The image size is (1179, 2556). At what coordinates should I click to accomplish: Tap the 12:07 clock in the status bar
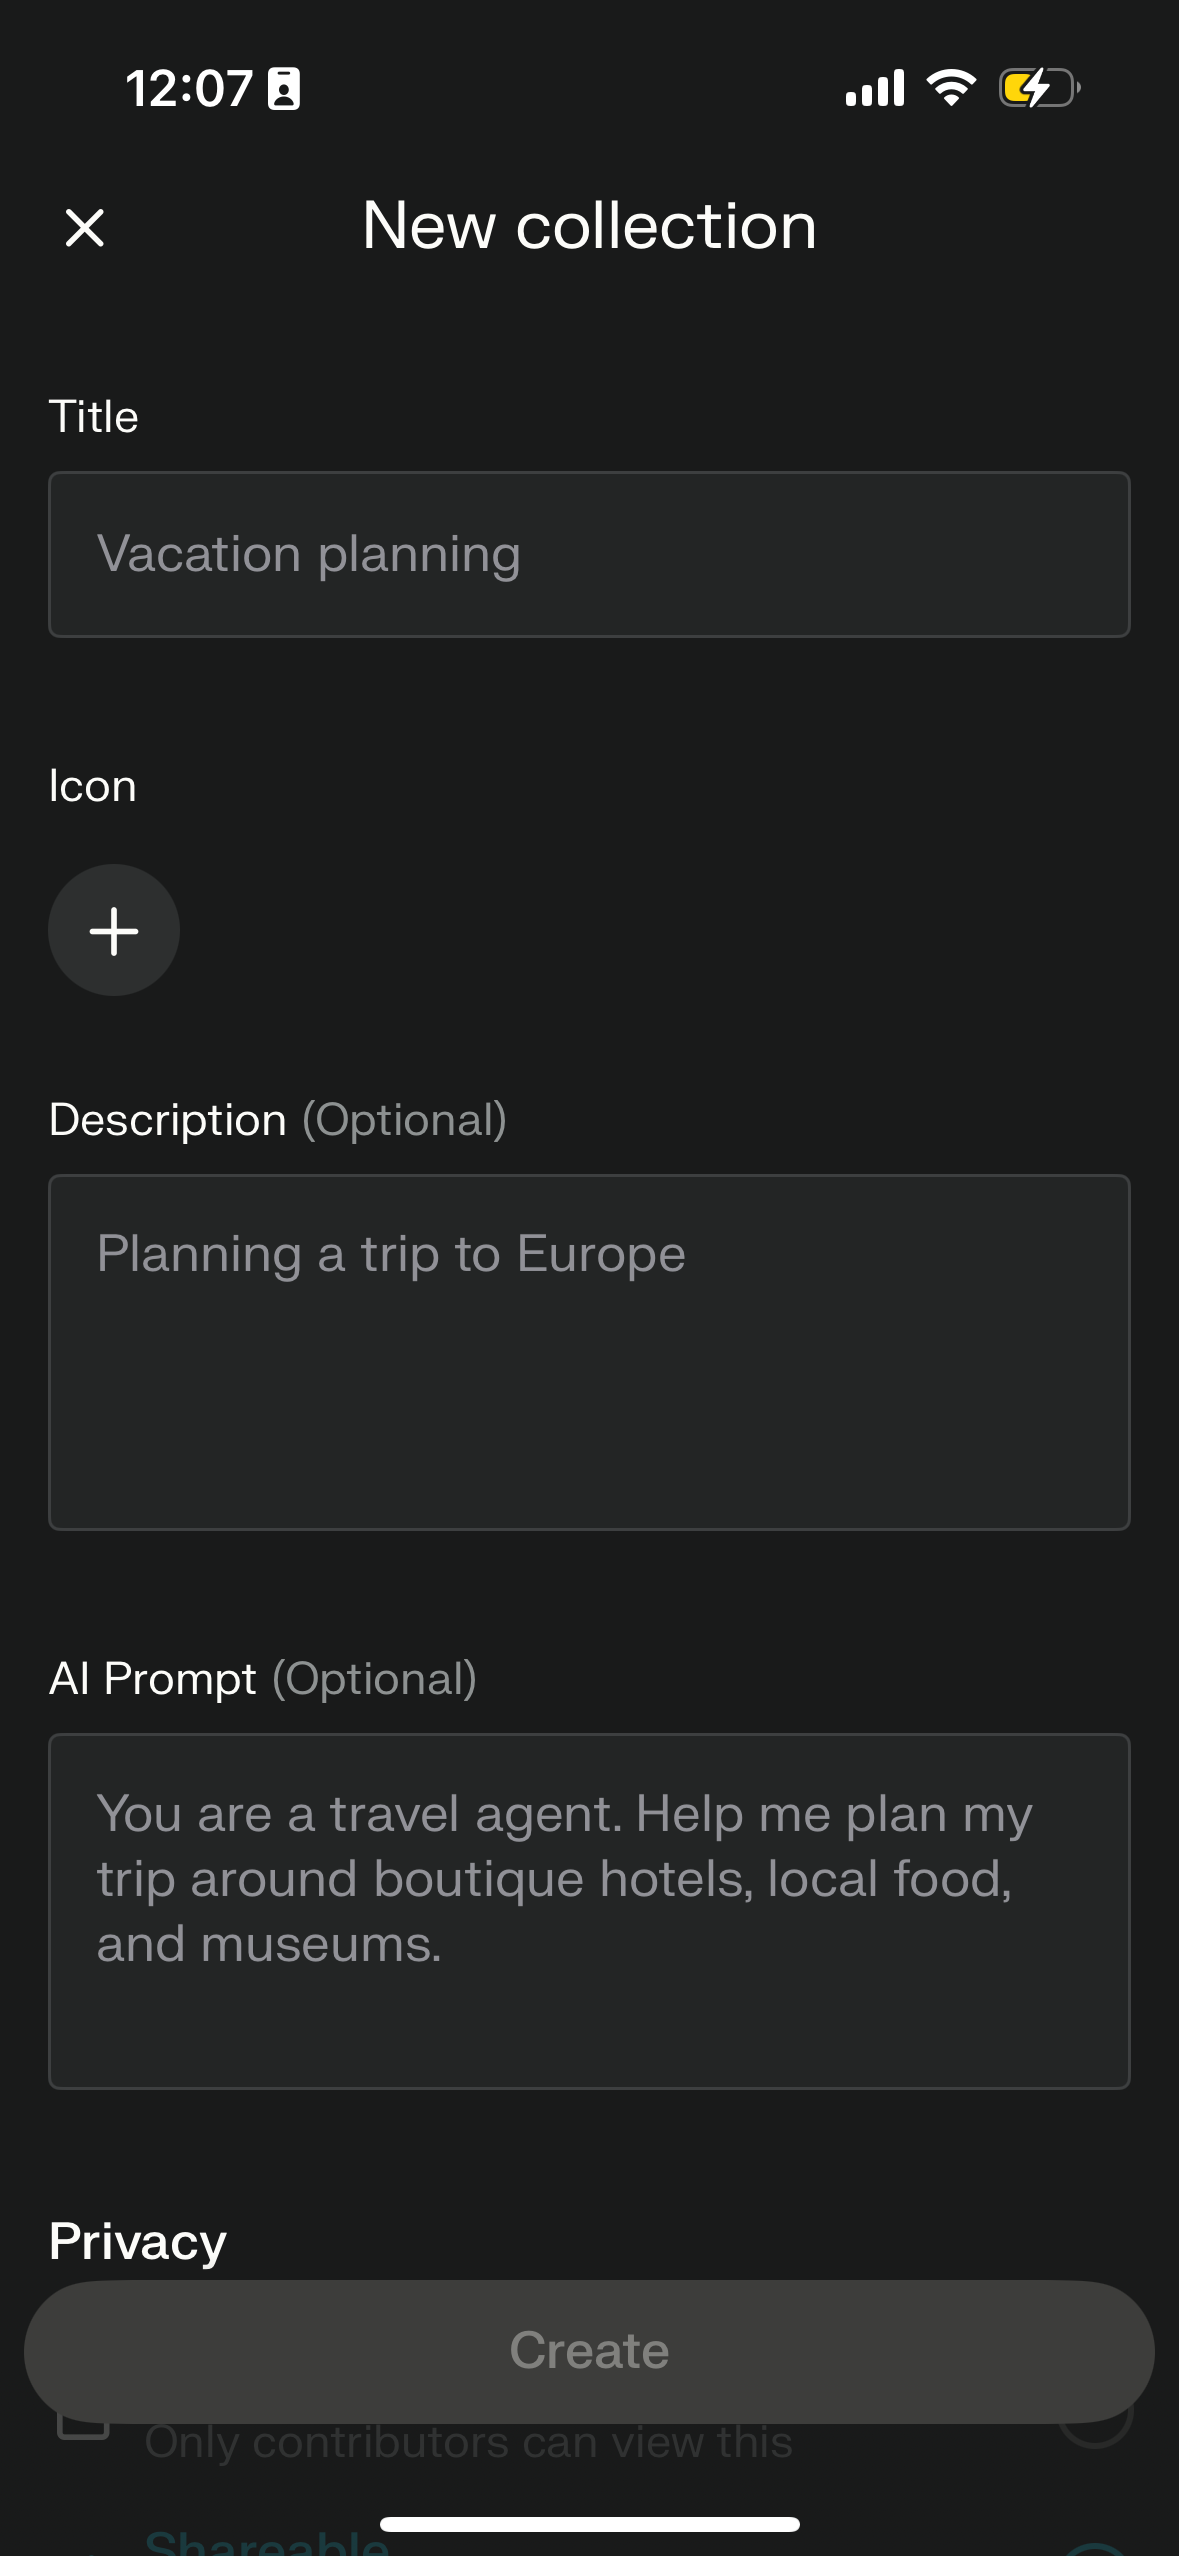coord(189,89)
